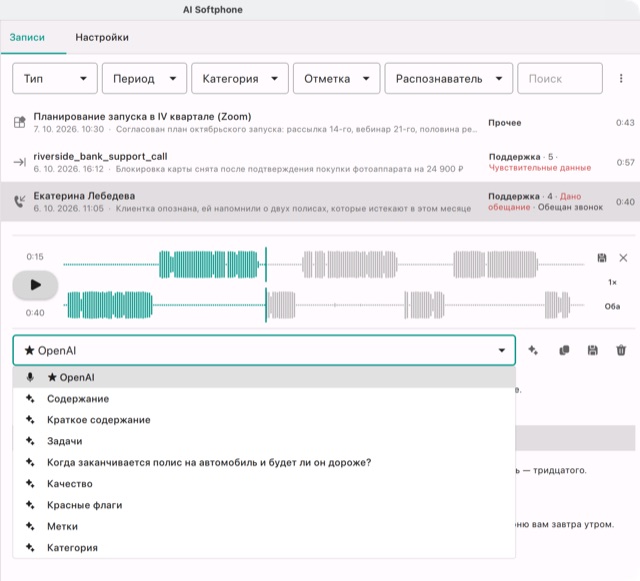Click the sparkle icon beside the list's Категория
Viewport: 640px width, 581px height.
tap(30, 547)
